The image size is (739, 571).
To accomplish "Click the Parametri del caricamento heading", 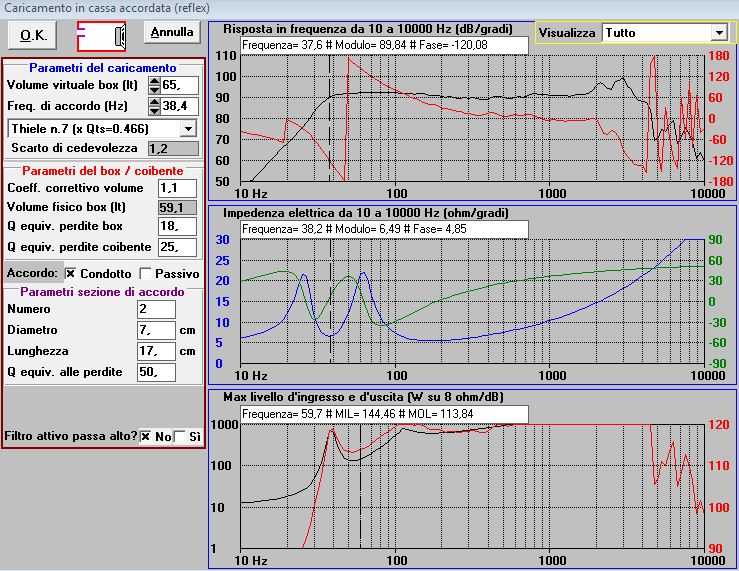I will [x=103, y=68].
